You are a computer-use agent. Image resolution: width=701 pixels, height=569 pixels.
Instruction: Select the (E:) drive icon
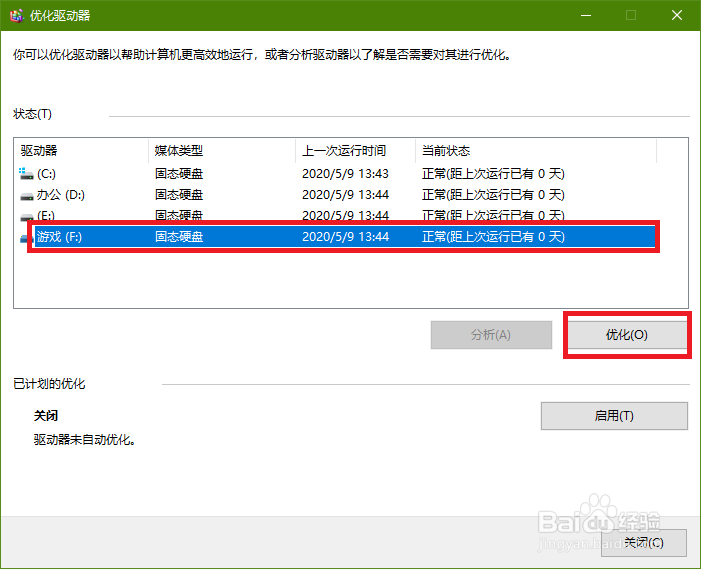click(27, 217)
